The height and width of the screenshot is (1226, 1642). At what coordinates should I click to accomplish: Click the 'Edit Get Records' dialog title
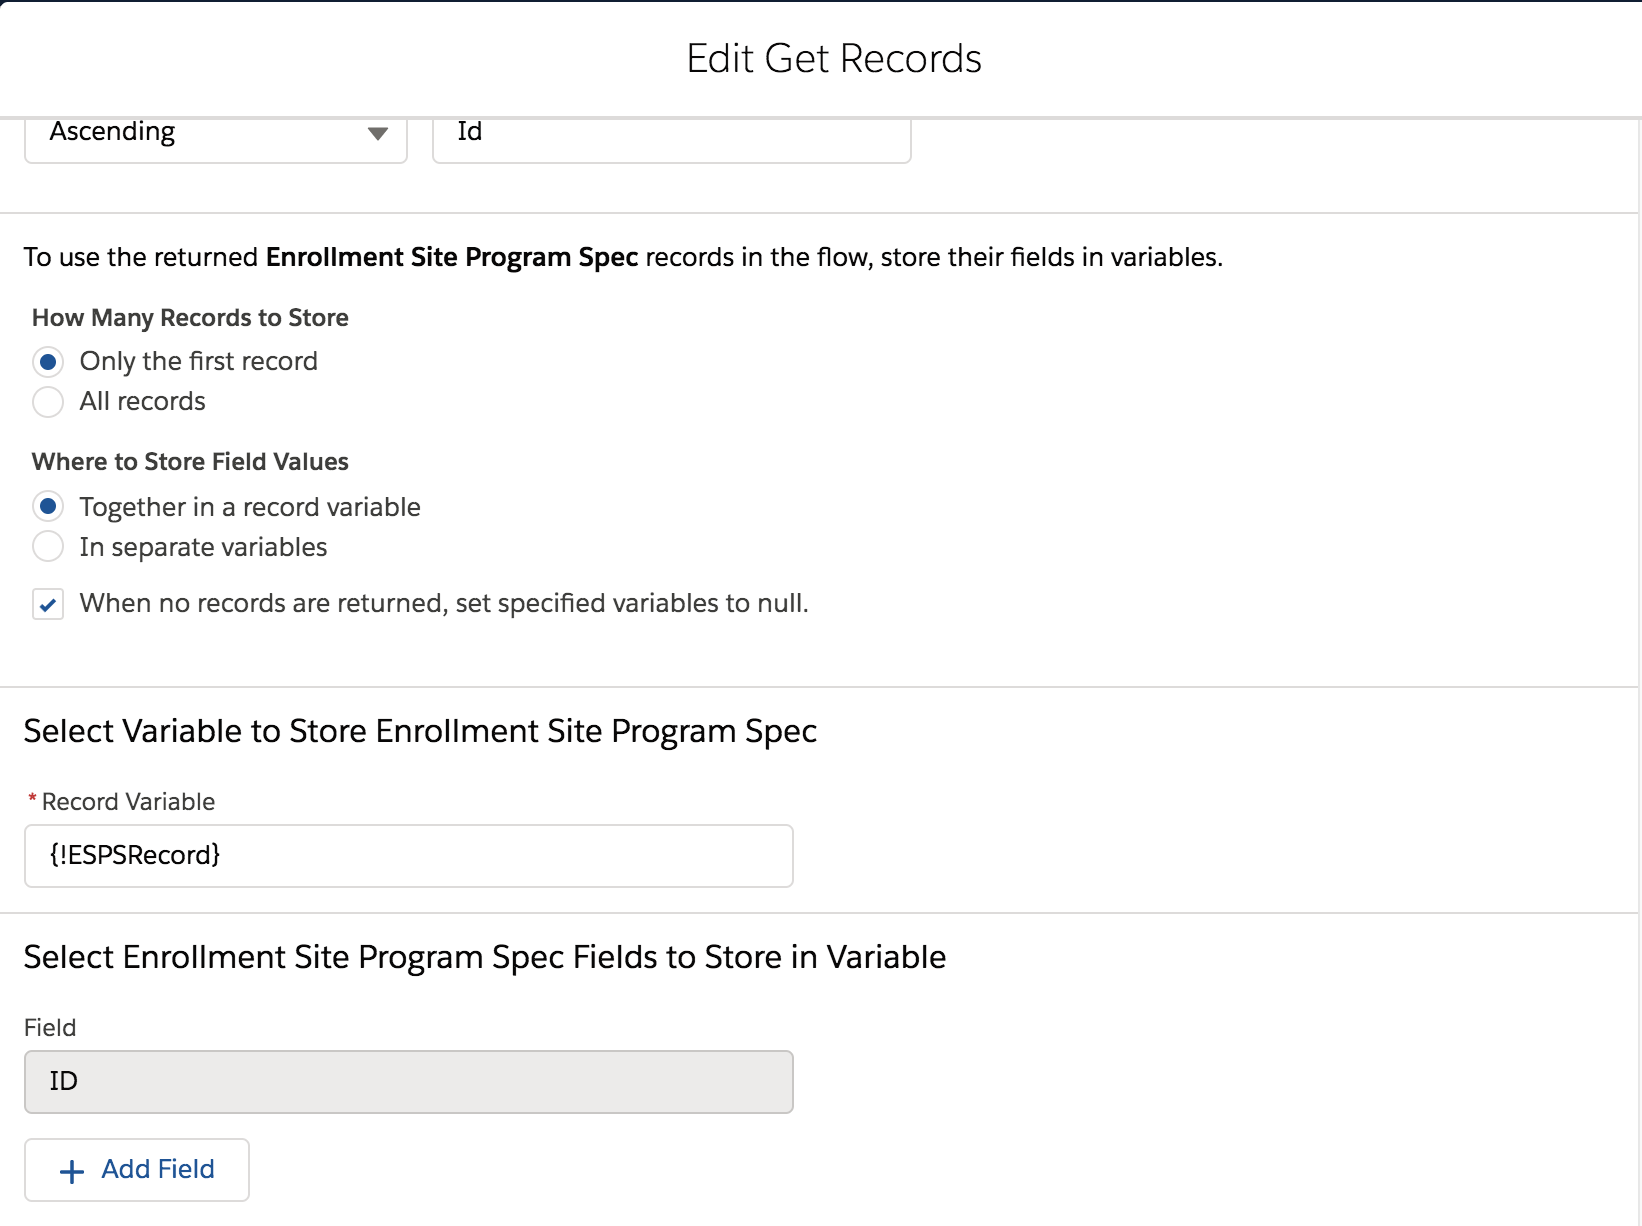point(833,59)
